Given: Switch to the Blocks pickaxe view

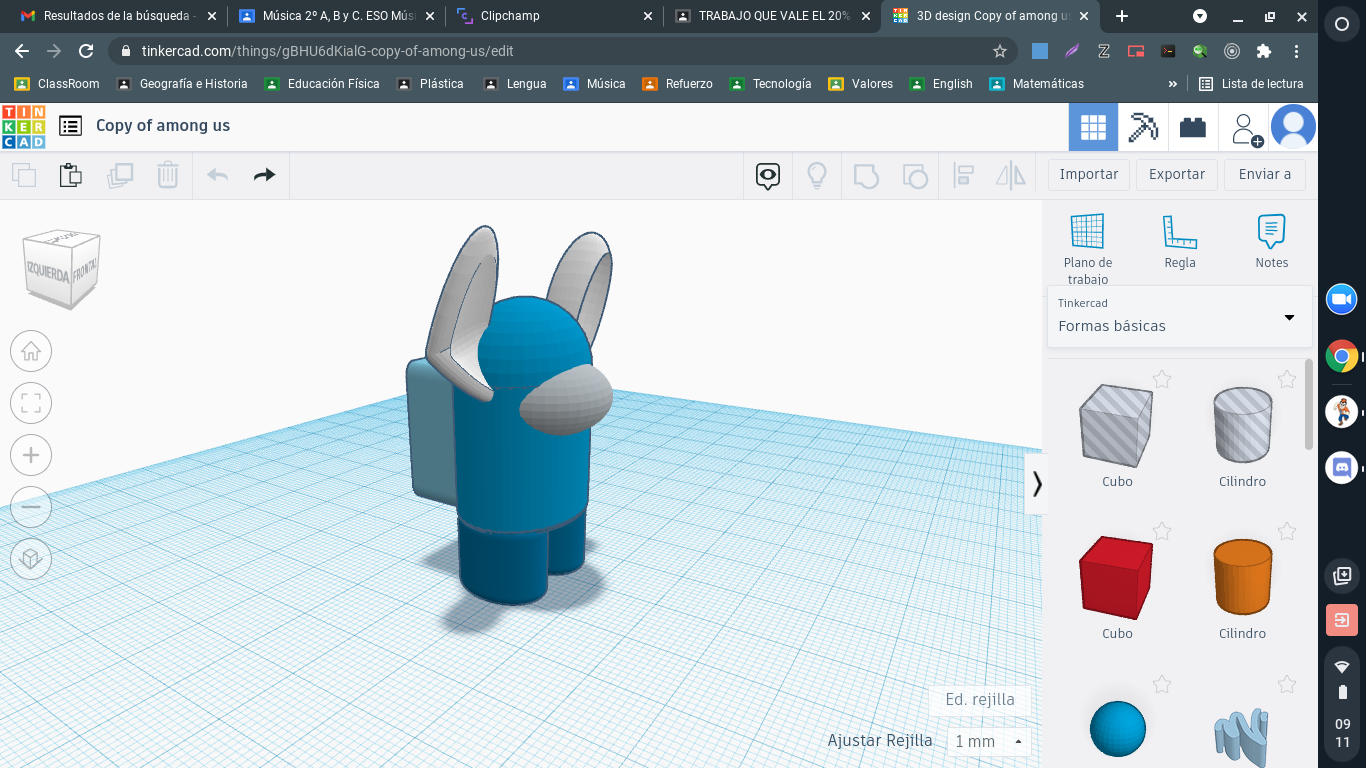Looking at the screenshot, I should point(1143,127).
